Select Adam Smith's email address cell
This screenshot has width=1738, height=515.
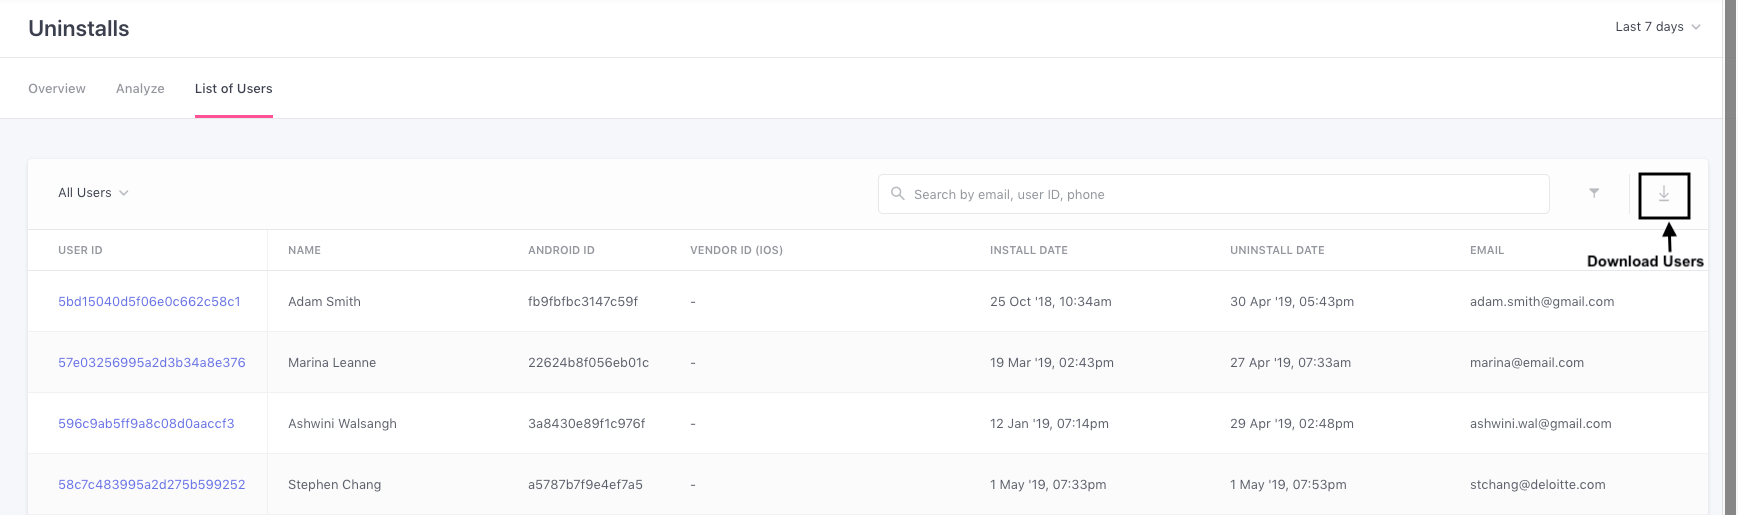1541,302
